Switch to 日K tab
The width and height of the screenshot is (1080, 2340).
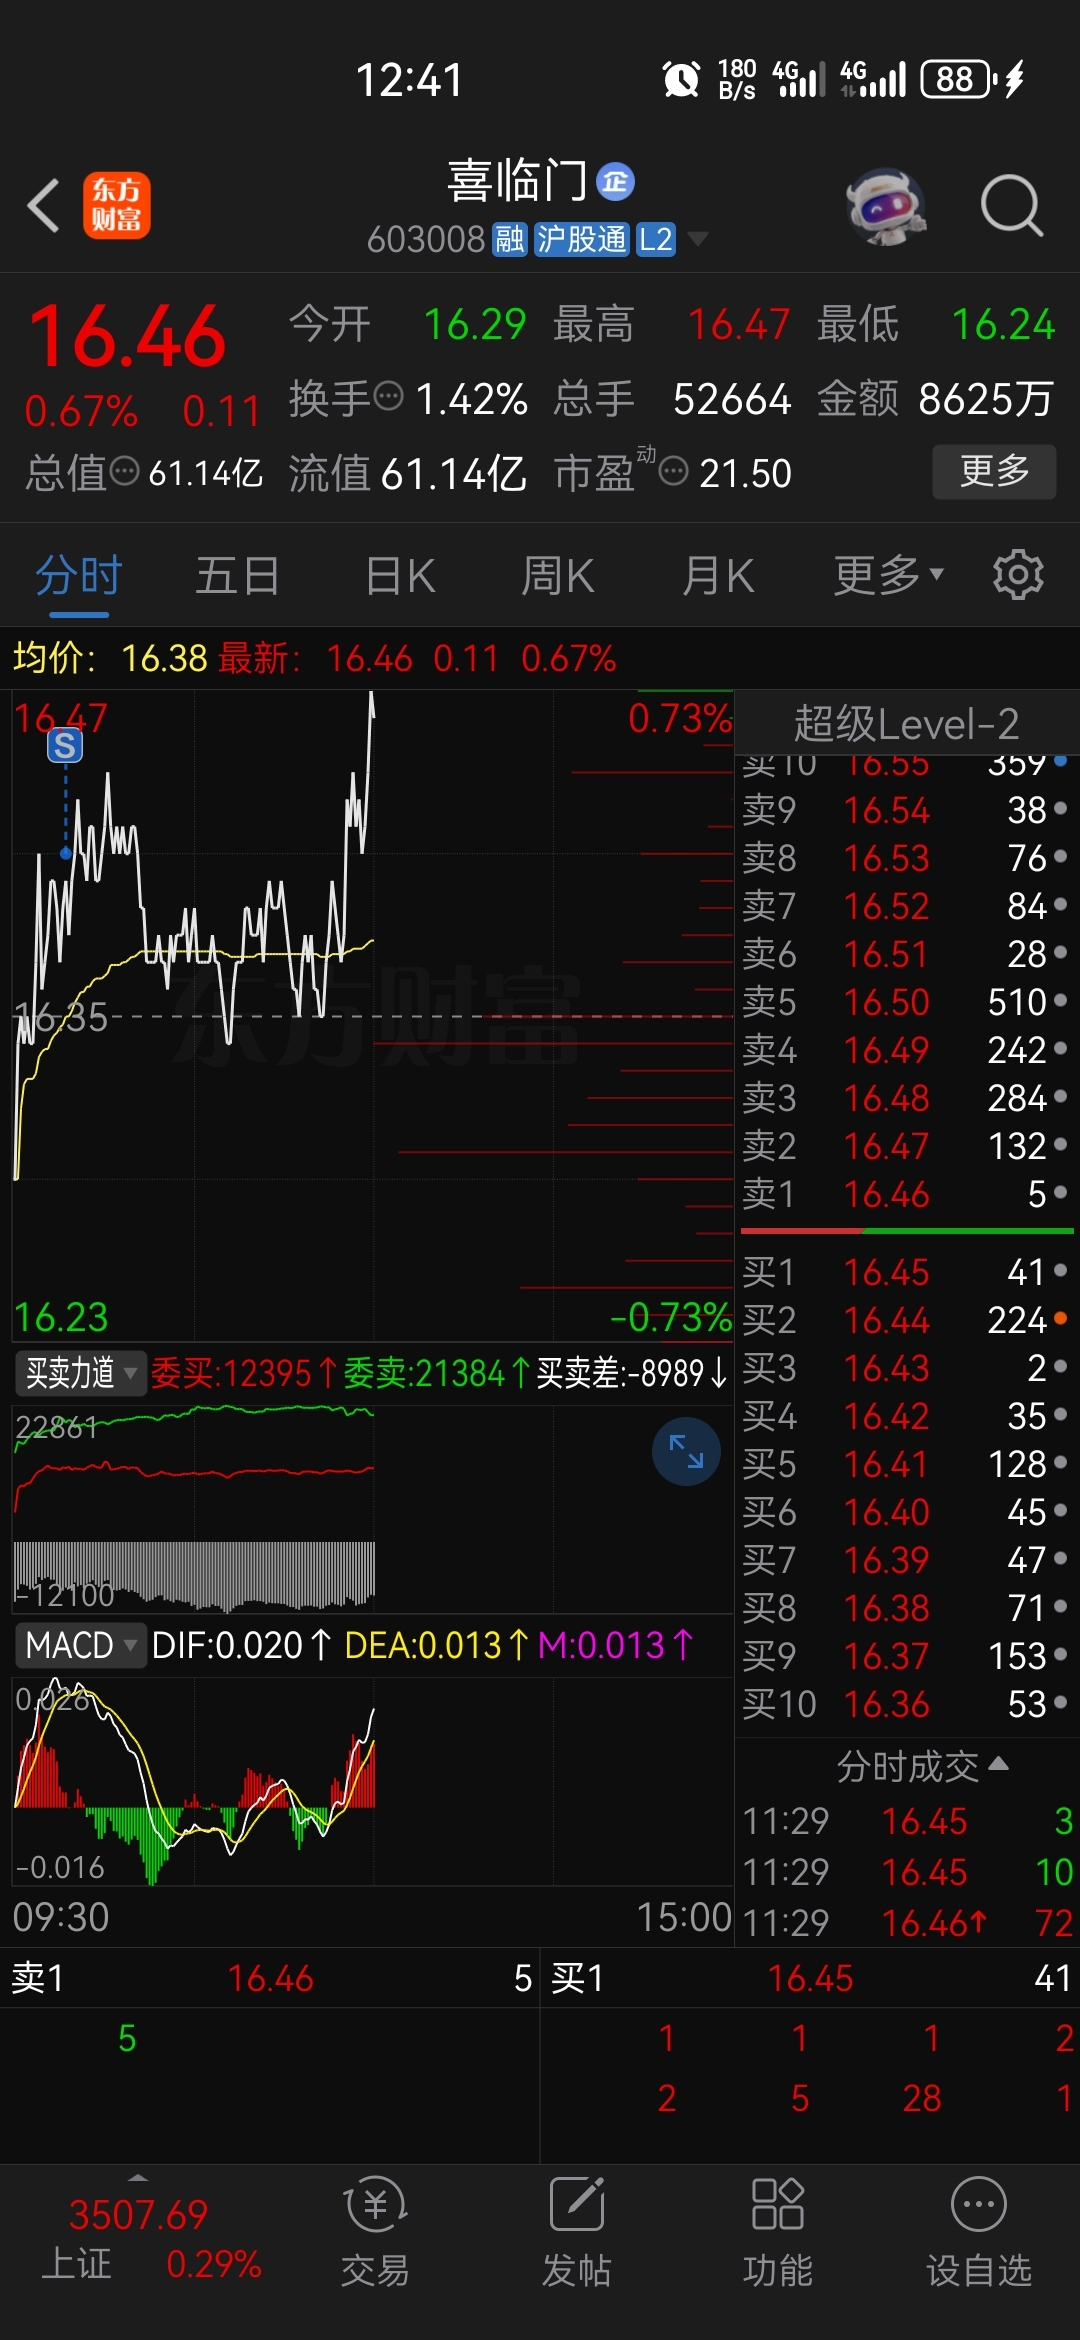[x=400, y=576]
